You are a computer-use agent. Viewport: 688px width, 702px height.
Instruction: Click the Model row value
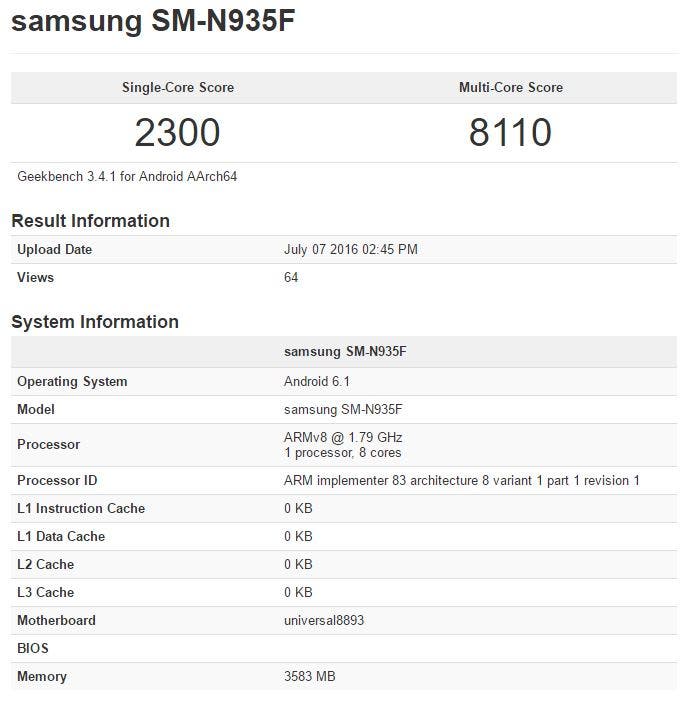coord(343,409)
